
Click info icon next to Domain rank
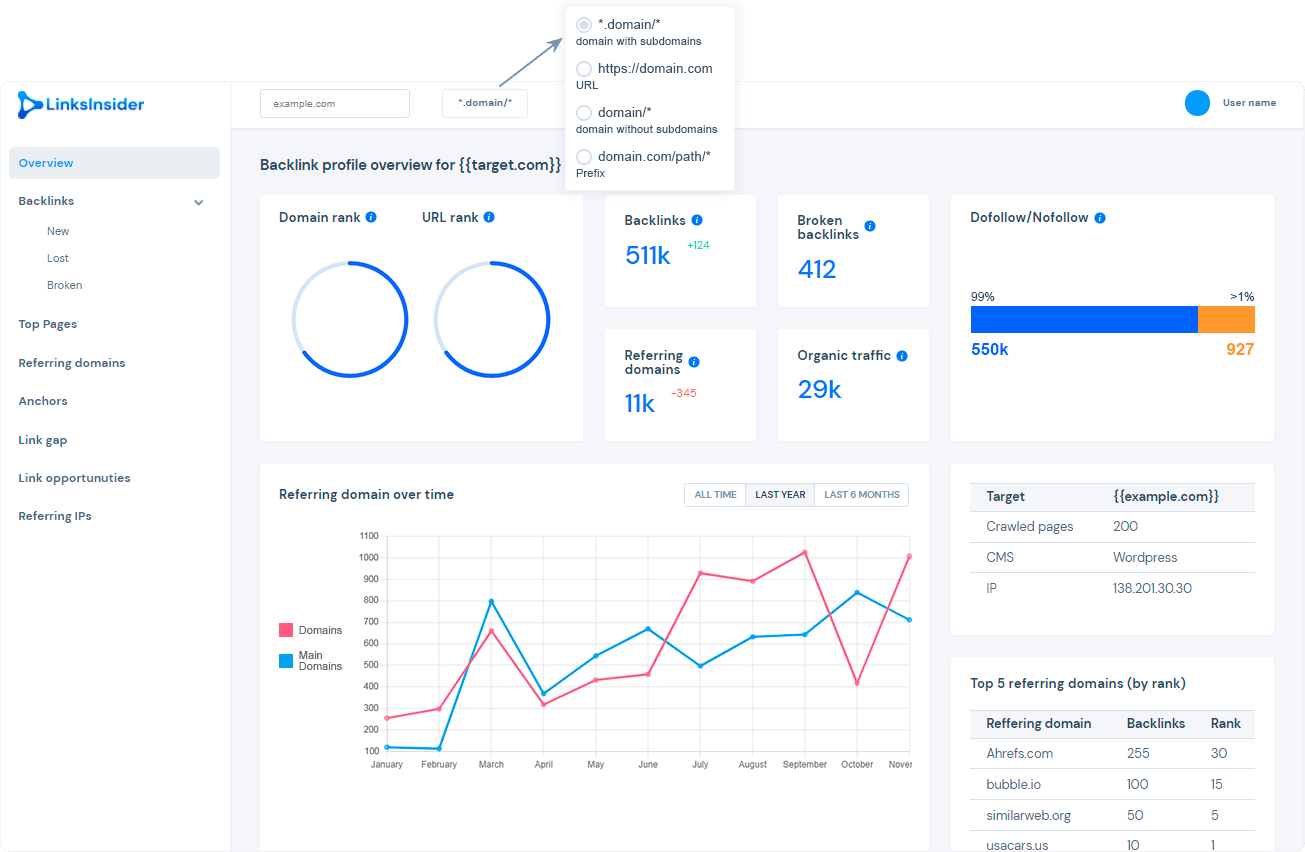(x=371, y=217)
